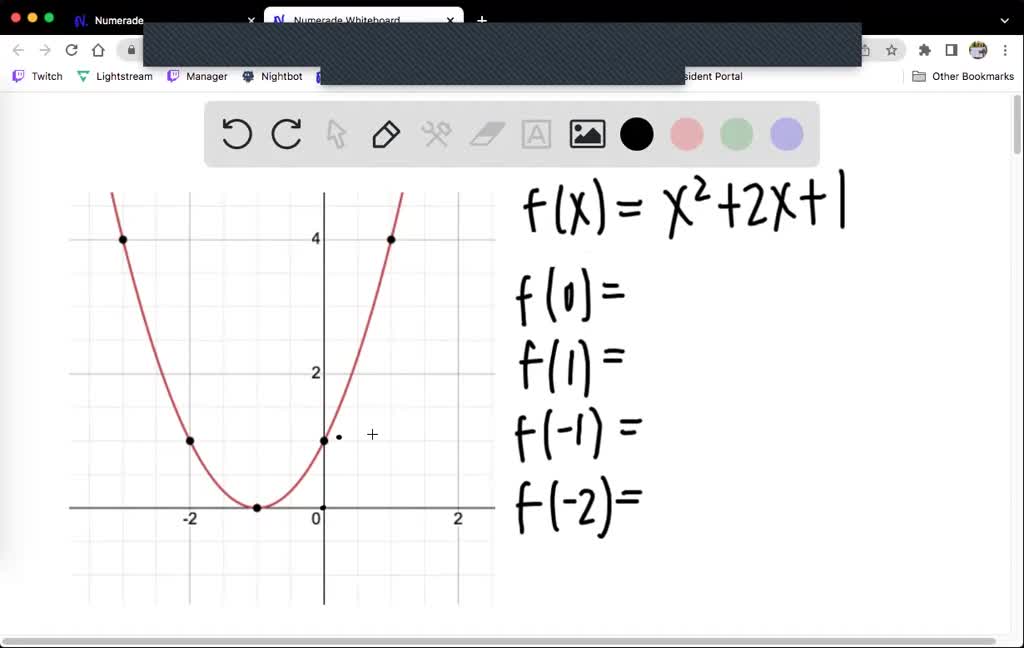This screenshot has width=1024, height=648.
Task: Switch to the Numerade tab
Action: coord(117,20)
